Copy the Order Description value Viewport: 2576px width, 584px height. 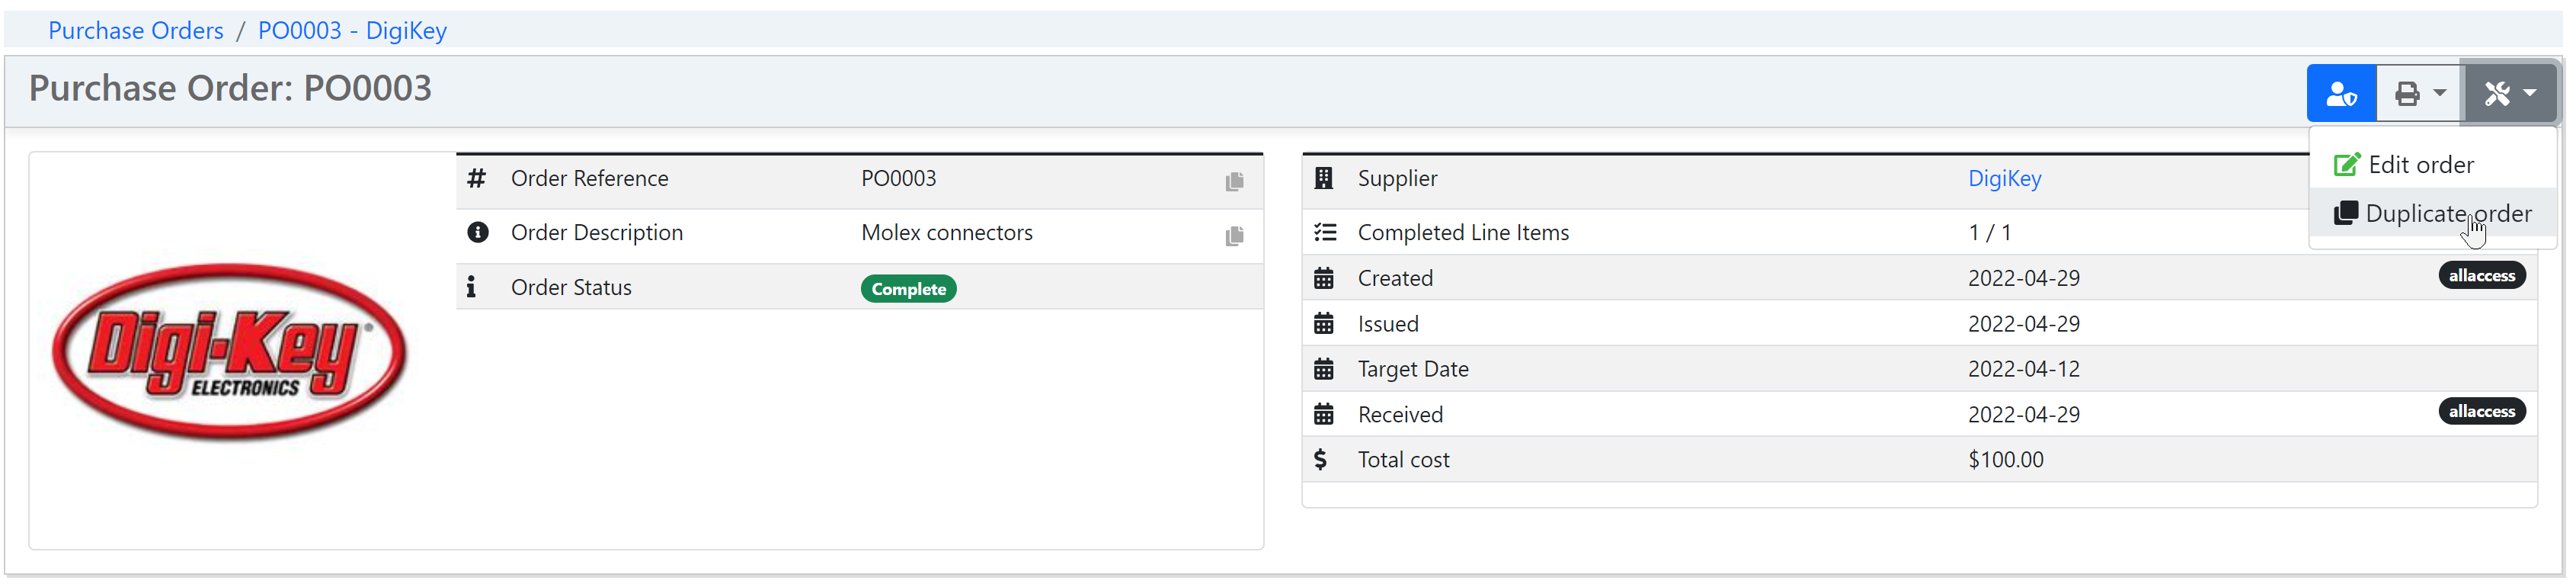click(x=1234, y=236)
